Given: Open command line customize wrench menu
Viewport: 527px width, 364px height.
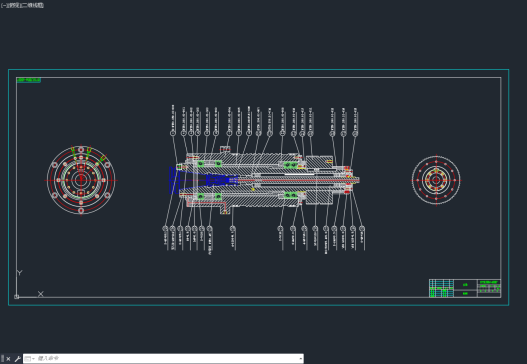Looking at the screenshot, I should [x=17, y=359].
